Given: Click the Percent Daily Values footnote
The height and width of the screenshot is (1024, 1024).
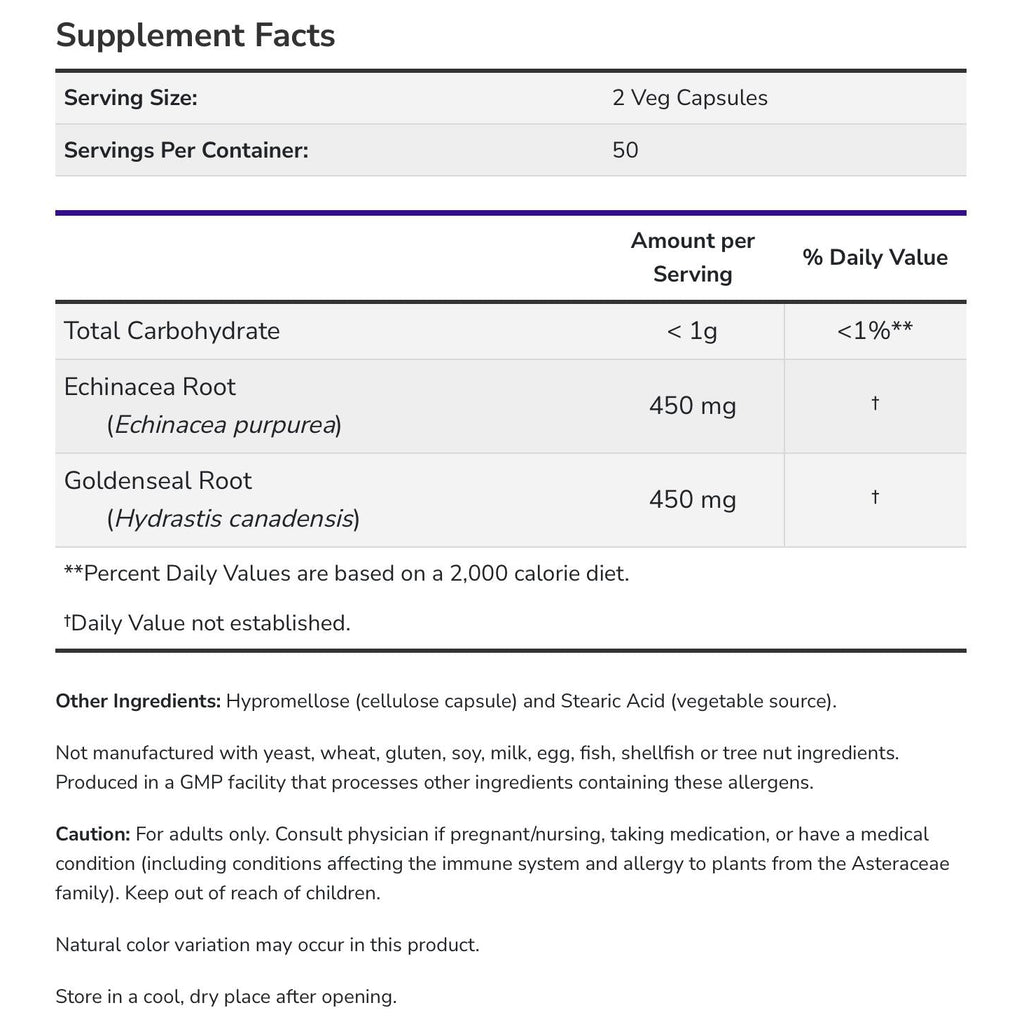Looking at the screenshot, I should click(x=346, y=574).
